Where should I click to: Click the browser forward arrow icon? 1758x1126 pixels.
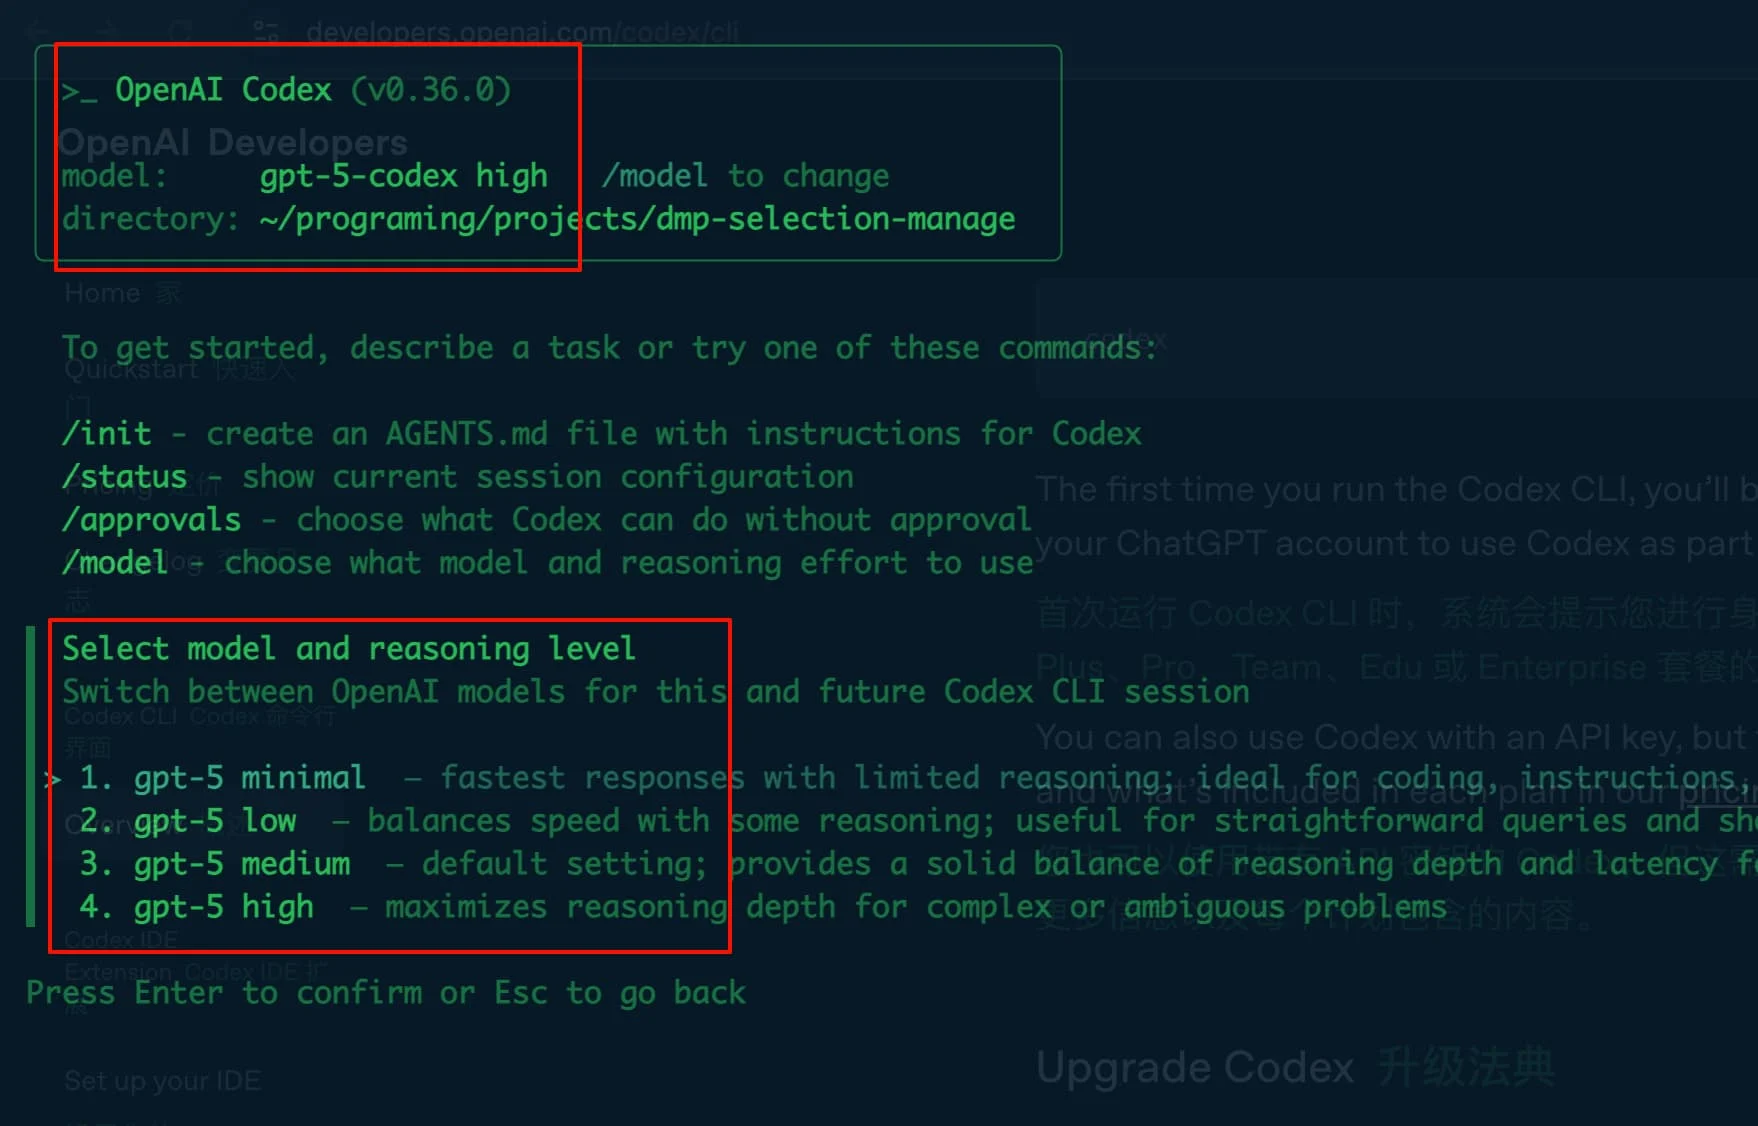pyautogui.click(x=107, y=31)
